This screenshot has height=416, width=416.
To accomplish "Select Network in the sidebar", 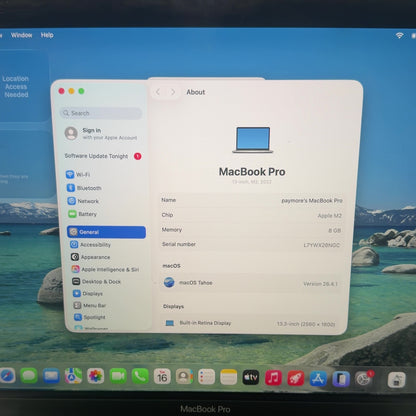I will point(83,201).
